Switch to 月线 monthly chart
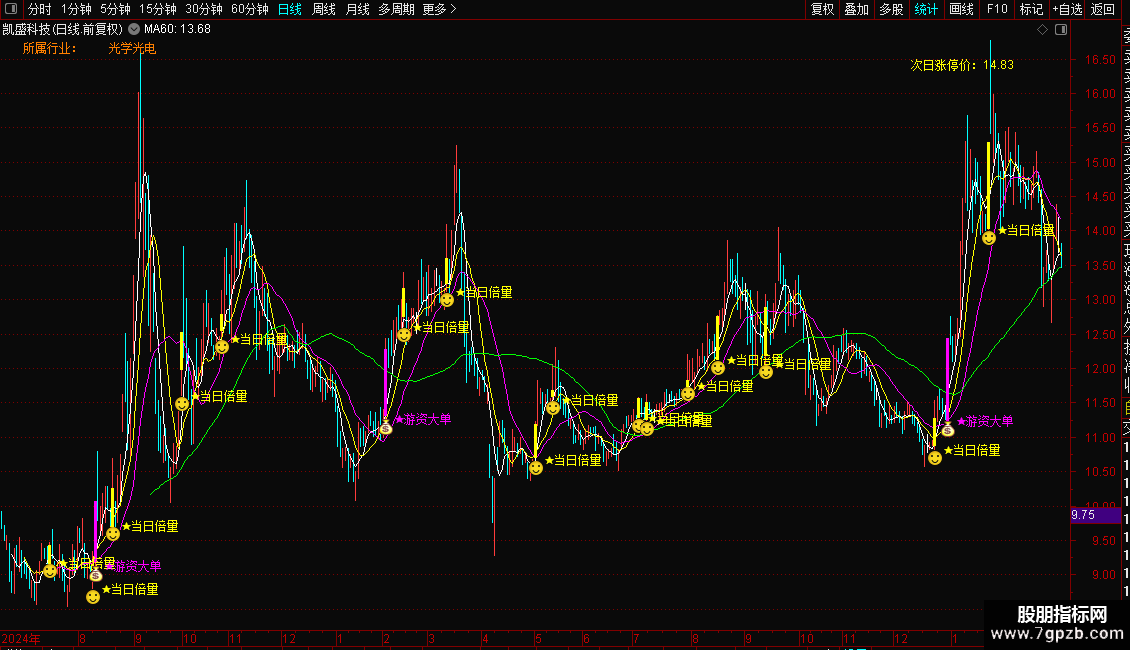This screenshot has height=650, width=1130. (357, 9)
